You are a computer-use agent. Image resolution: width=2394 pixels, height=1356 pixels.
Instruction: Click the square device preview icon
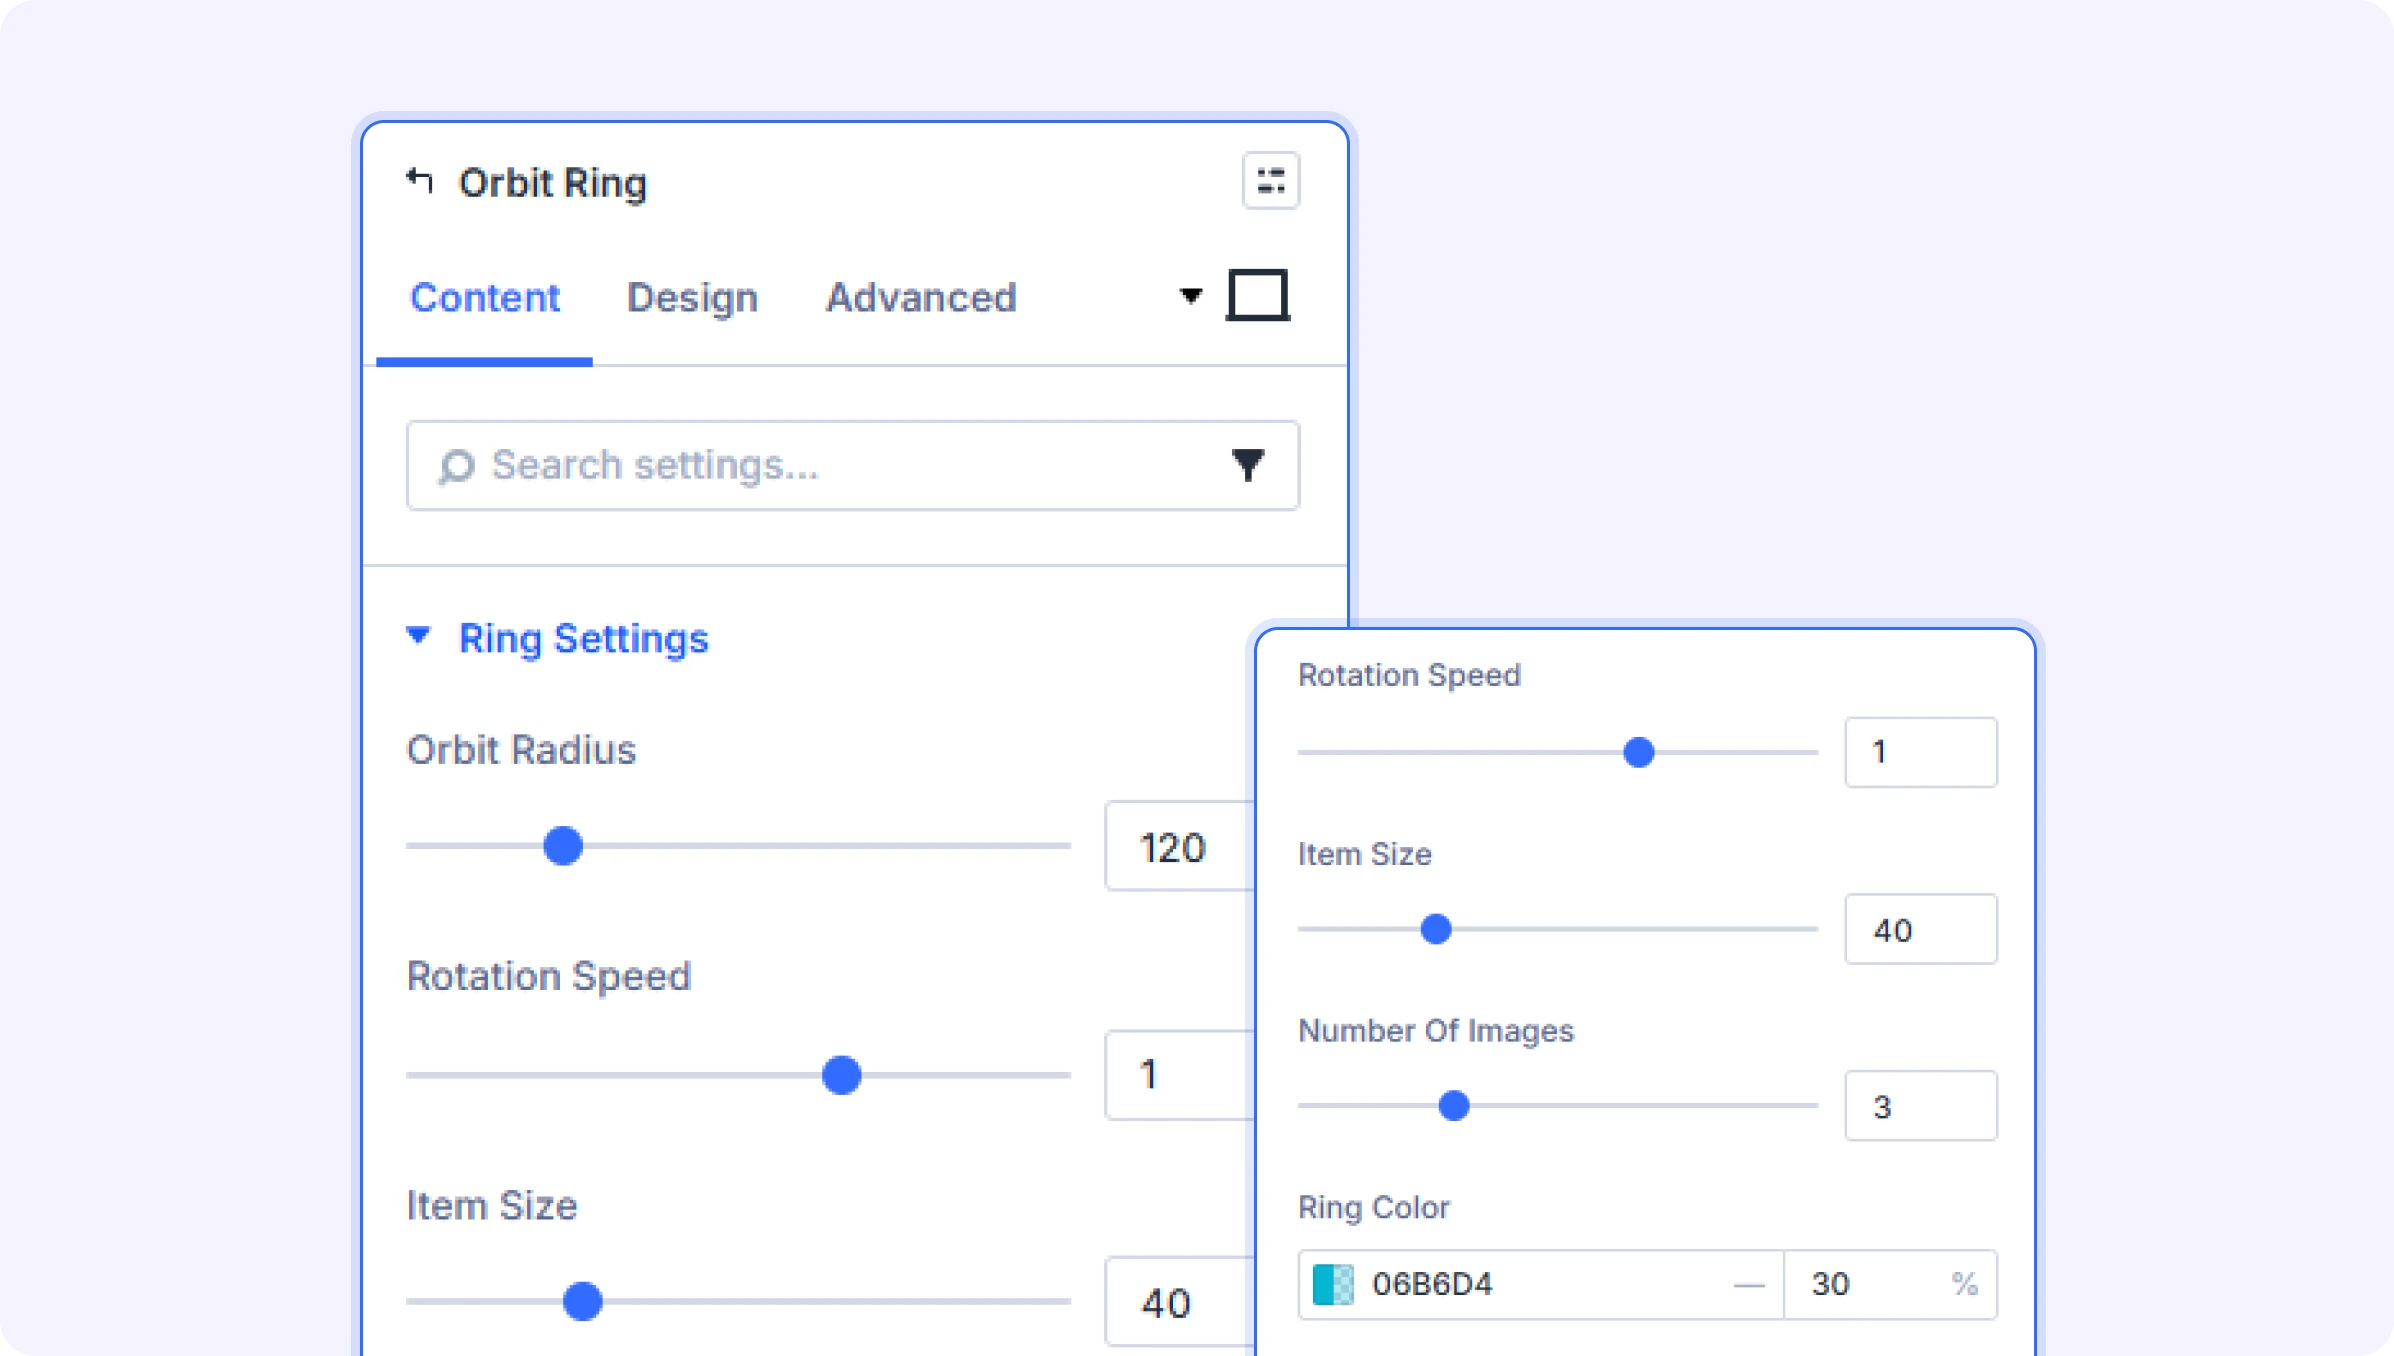1258,296
